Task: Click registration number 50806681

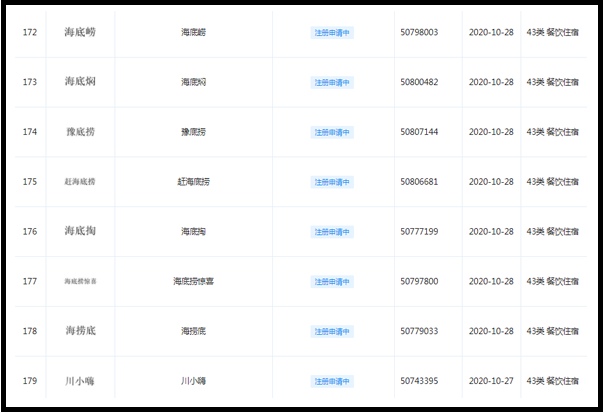Action: pos(418,182)
